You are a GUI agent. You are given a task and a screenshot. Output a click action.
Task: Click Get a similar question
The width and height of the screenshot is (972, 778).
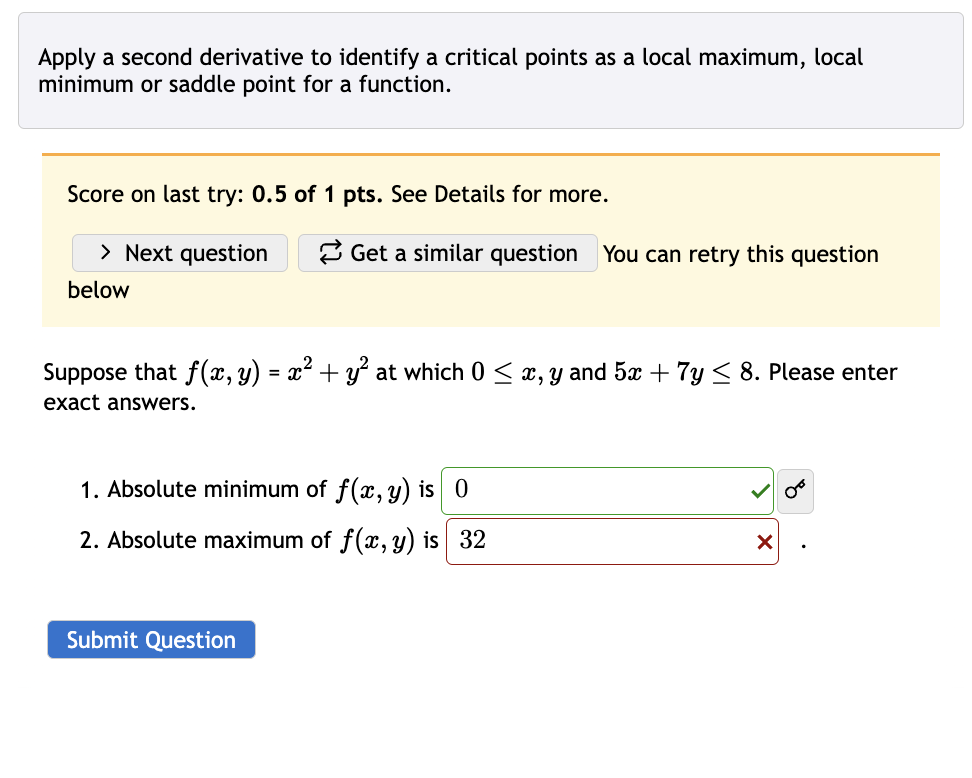coord(447,253)
